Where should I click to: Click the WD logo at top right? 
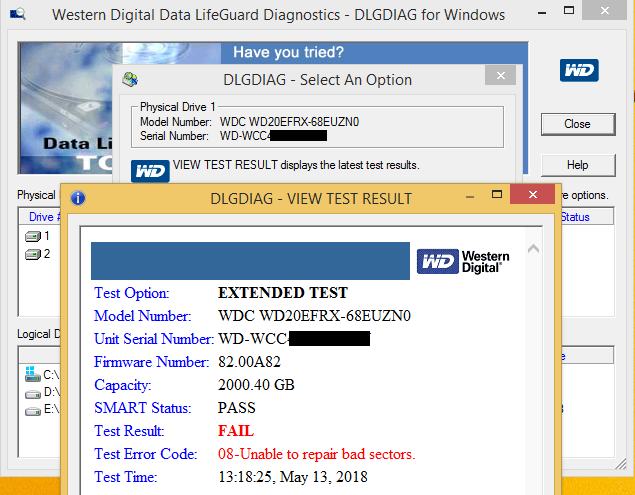pos(579,70)
